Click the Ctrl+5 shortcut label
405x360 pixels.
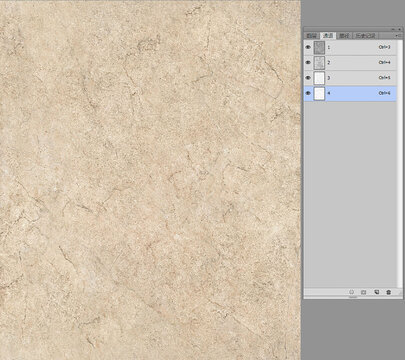[384, 78]
